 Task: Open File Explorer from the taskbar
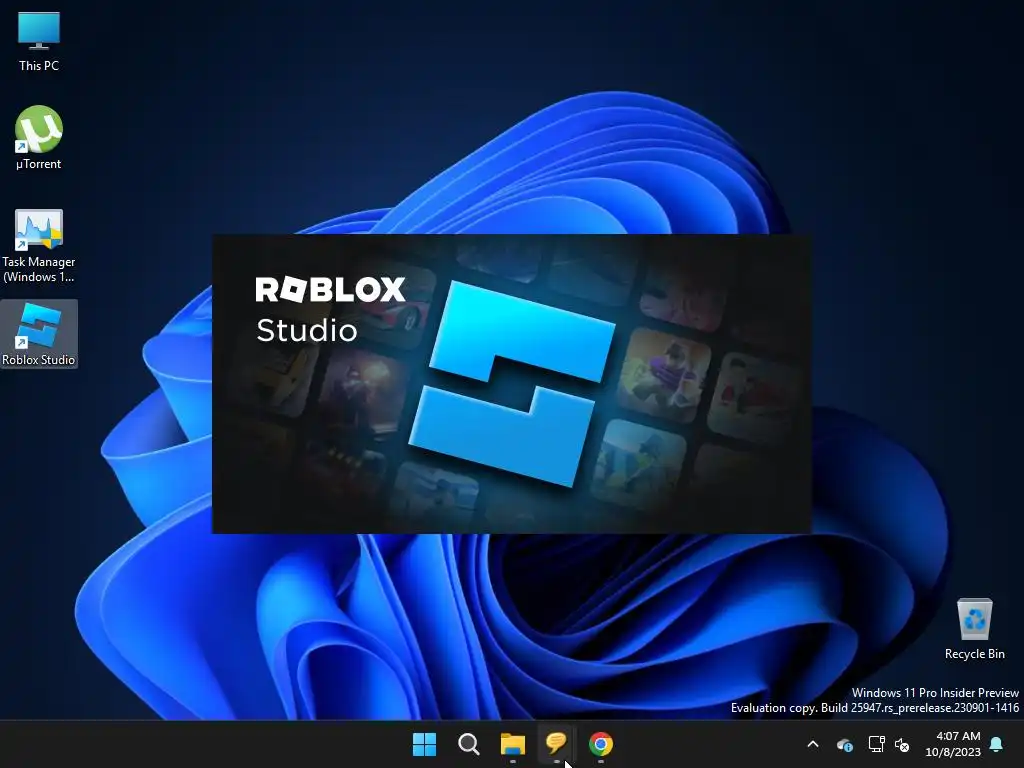point(513,744)
